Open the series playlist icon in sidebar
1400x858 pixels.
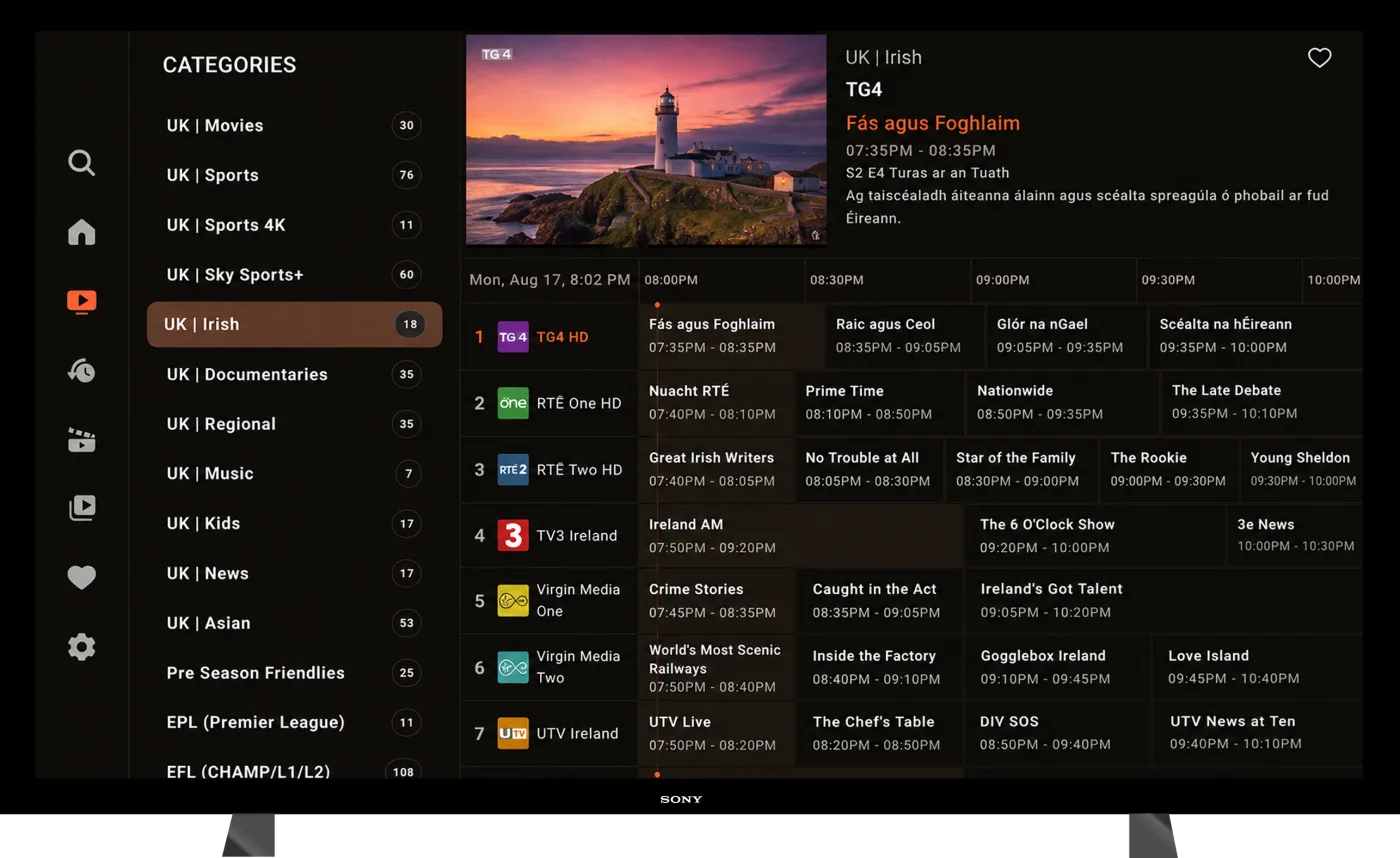click(82, 509)
